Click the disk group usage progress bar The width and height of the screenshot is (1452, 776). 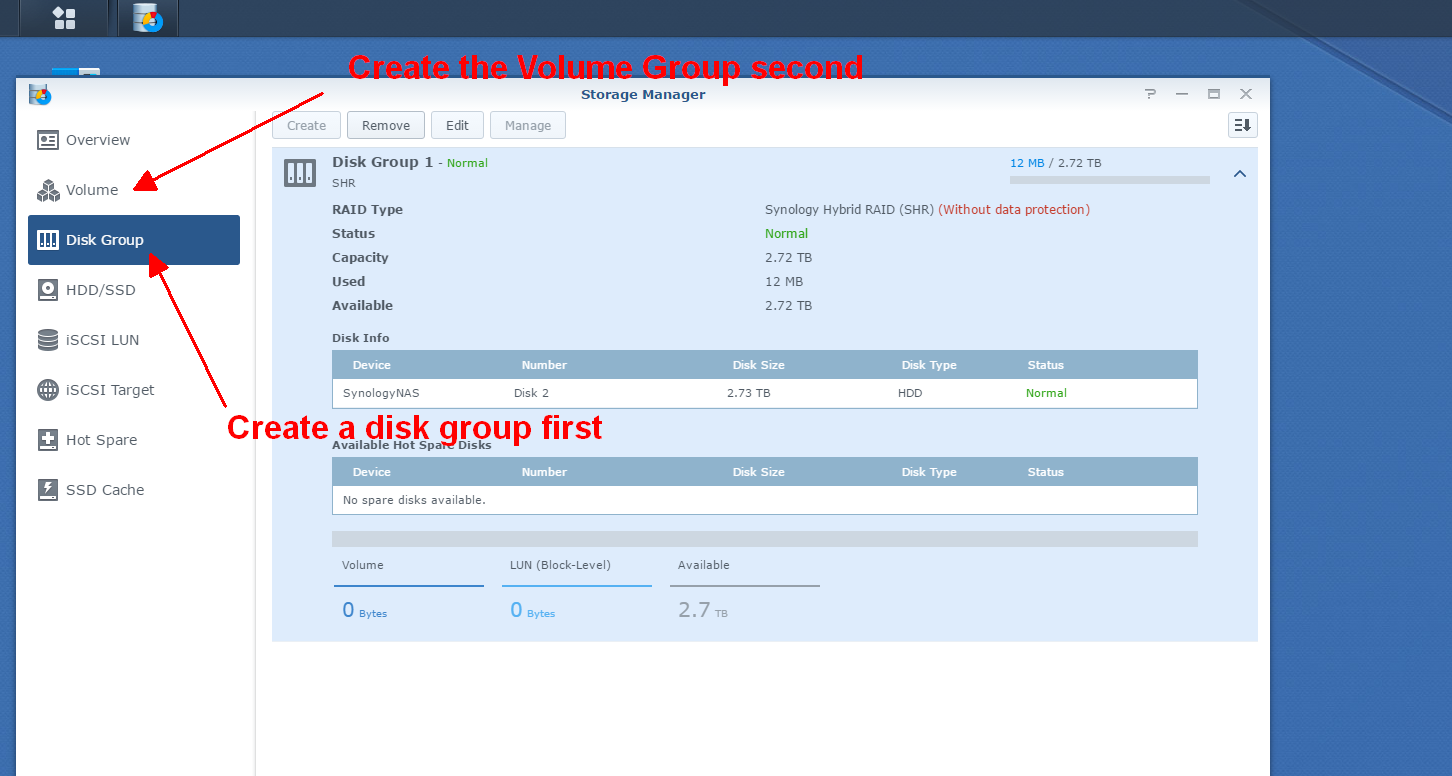click(1110, 180)
